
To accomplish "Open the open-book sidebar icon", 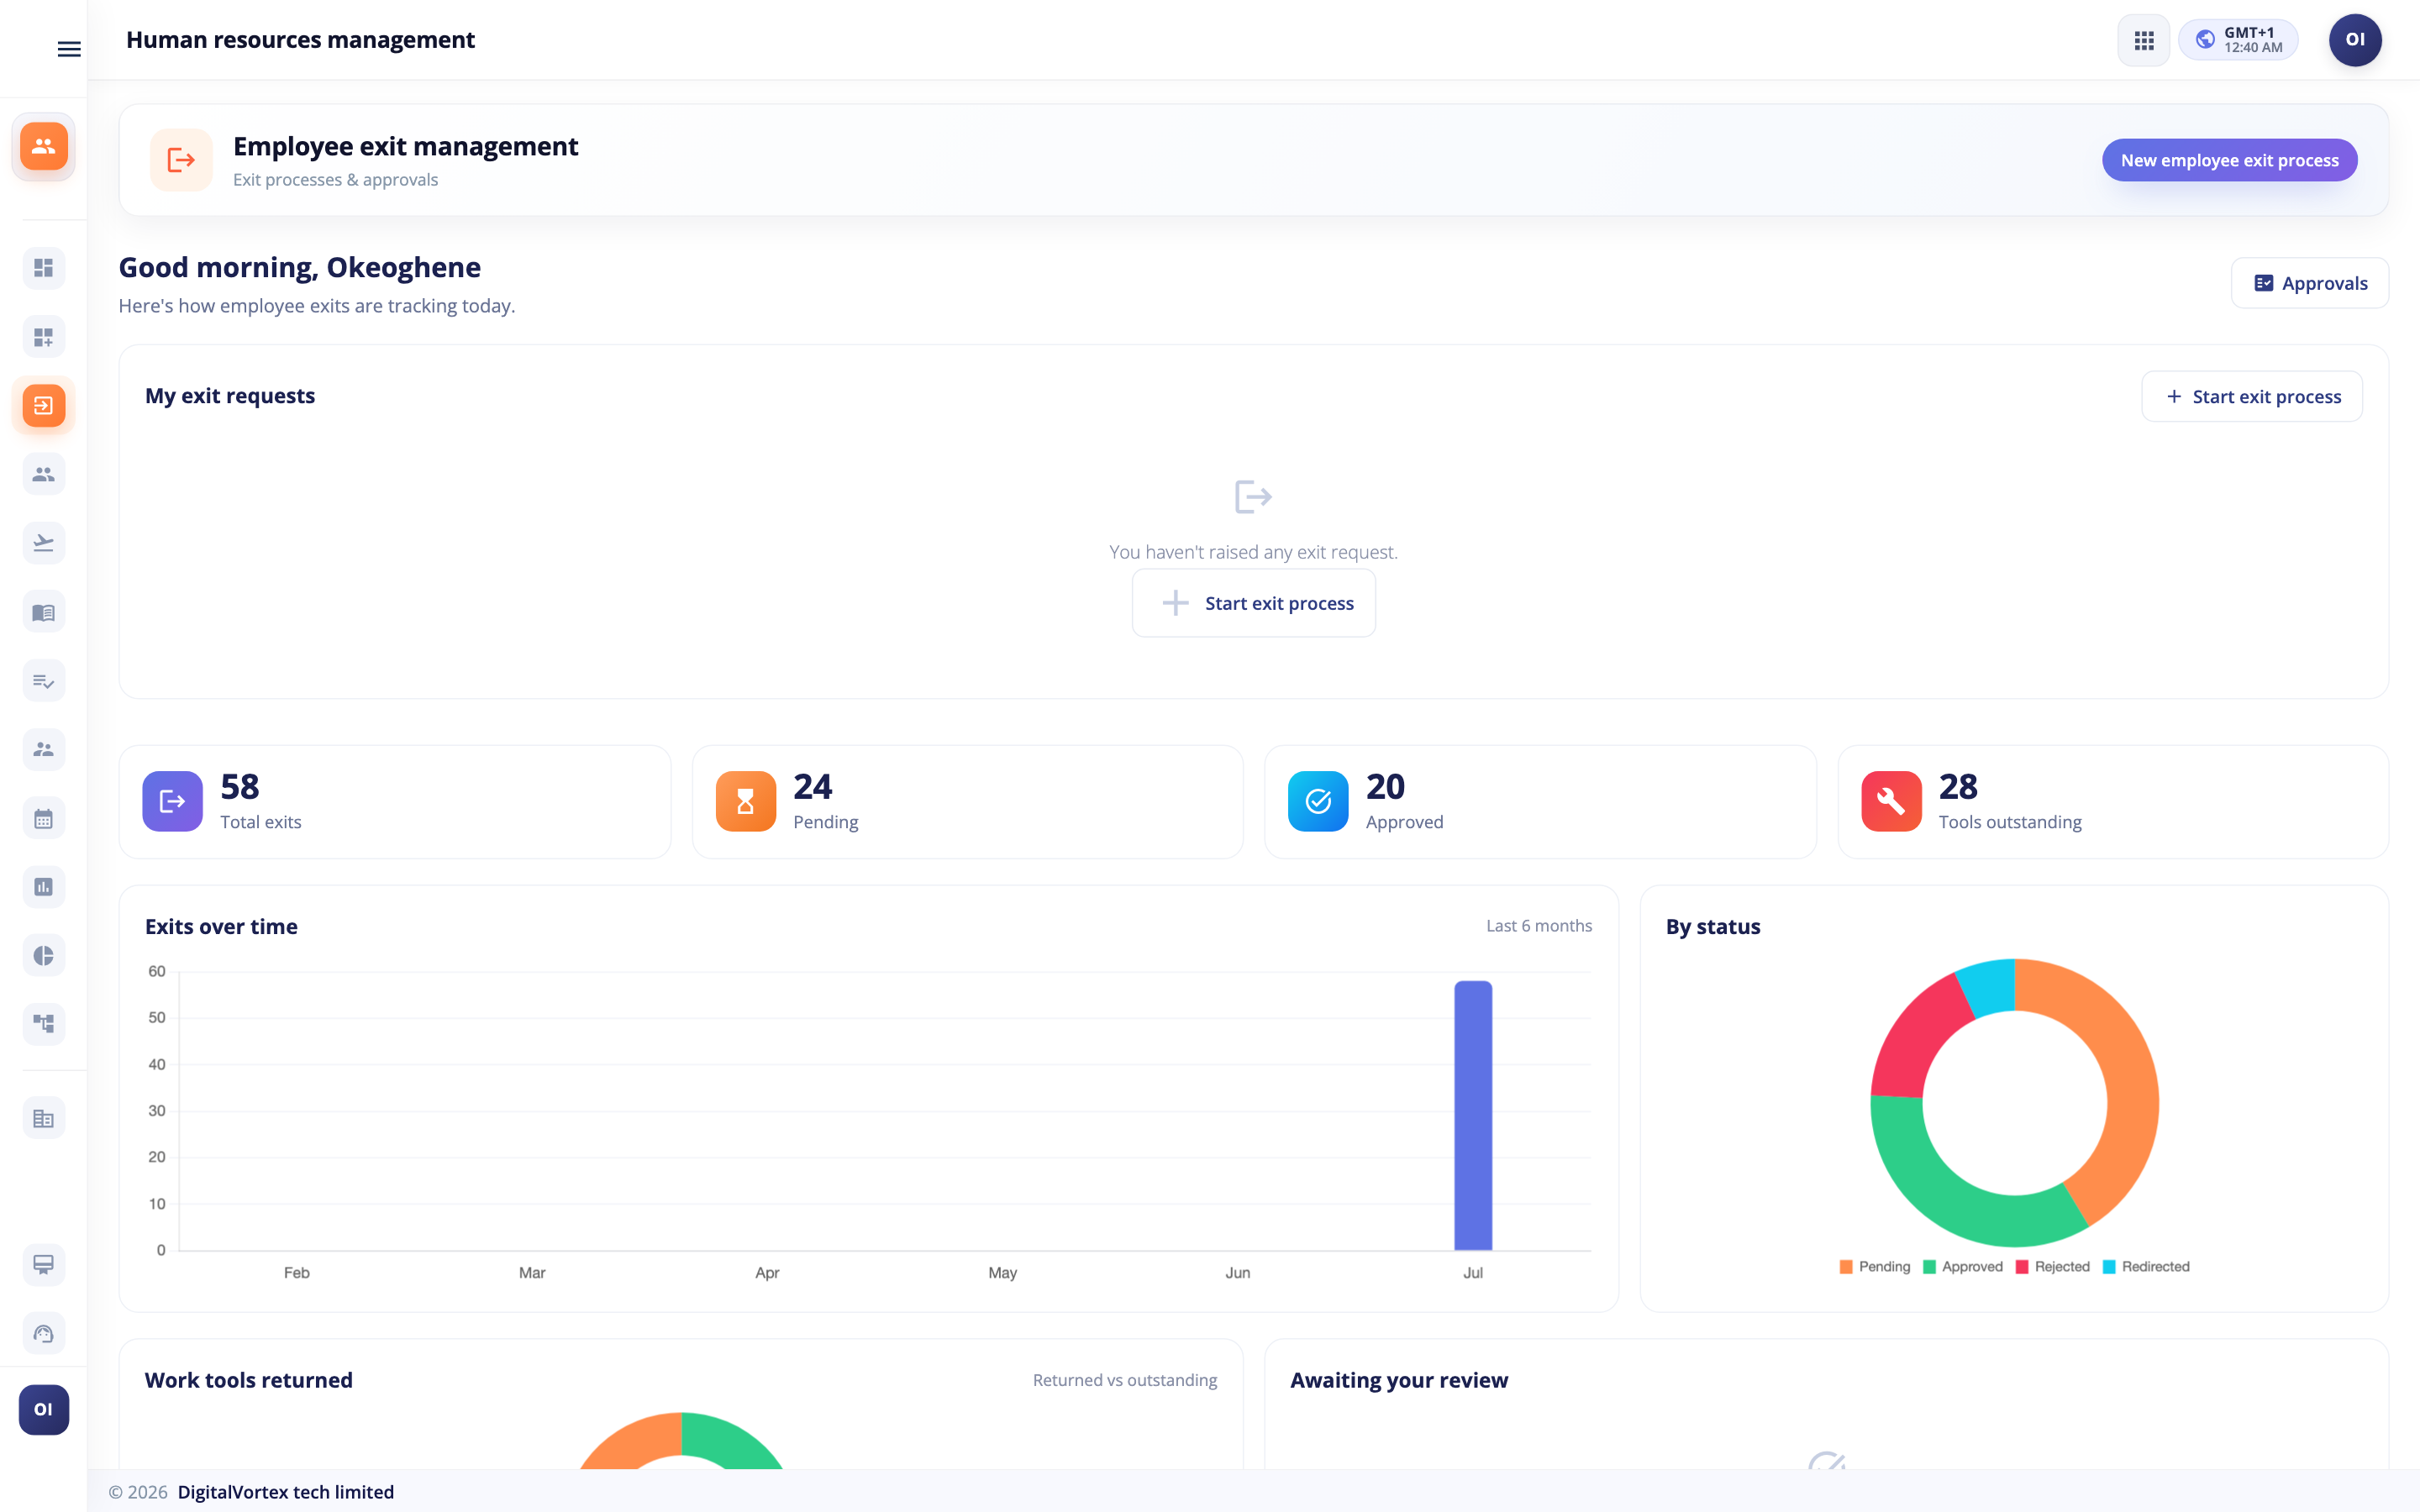I will [x=43, y=612].
